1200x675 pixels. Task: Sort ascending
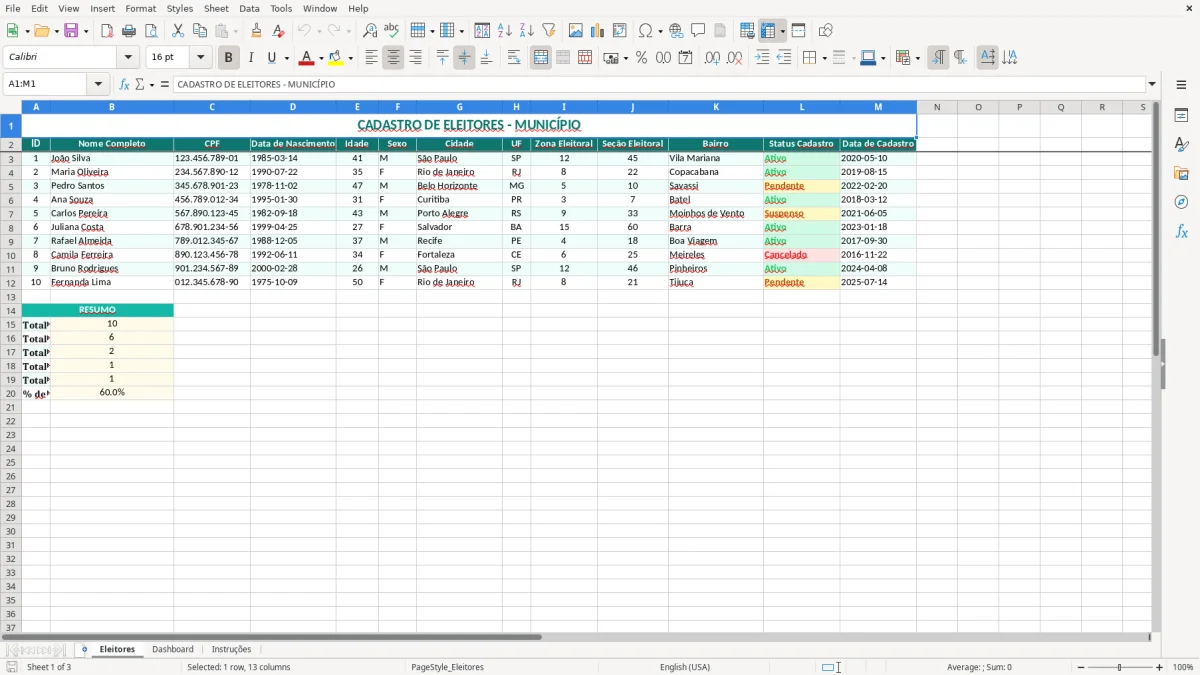tap(505, 31)
